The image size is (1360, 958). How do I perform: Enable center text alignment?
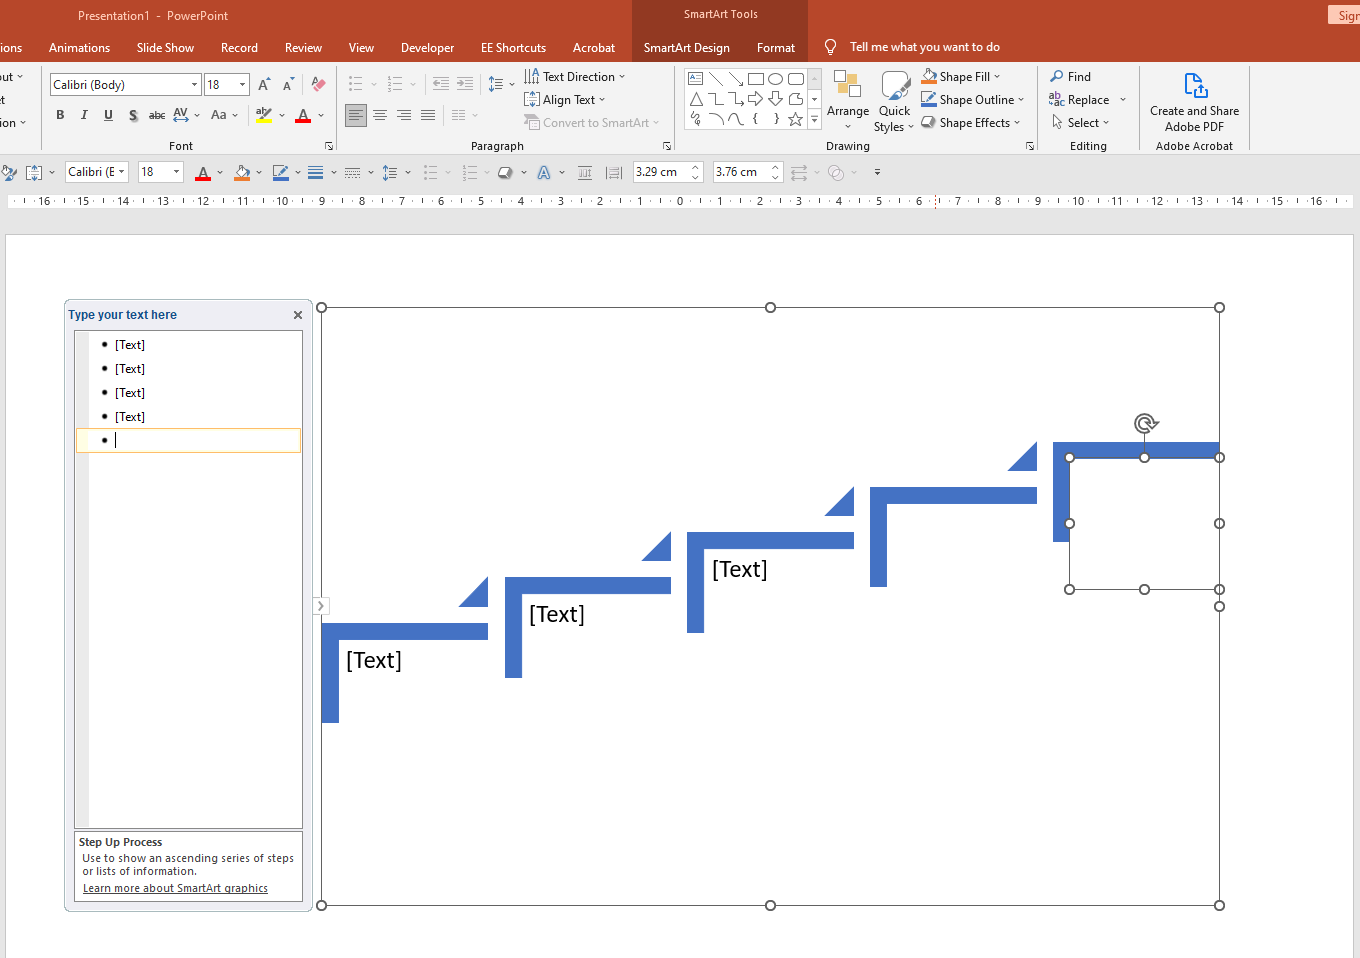[x=380, y=115]
